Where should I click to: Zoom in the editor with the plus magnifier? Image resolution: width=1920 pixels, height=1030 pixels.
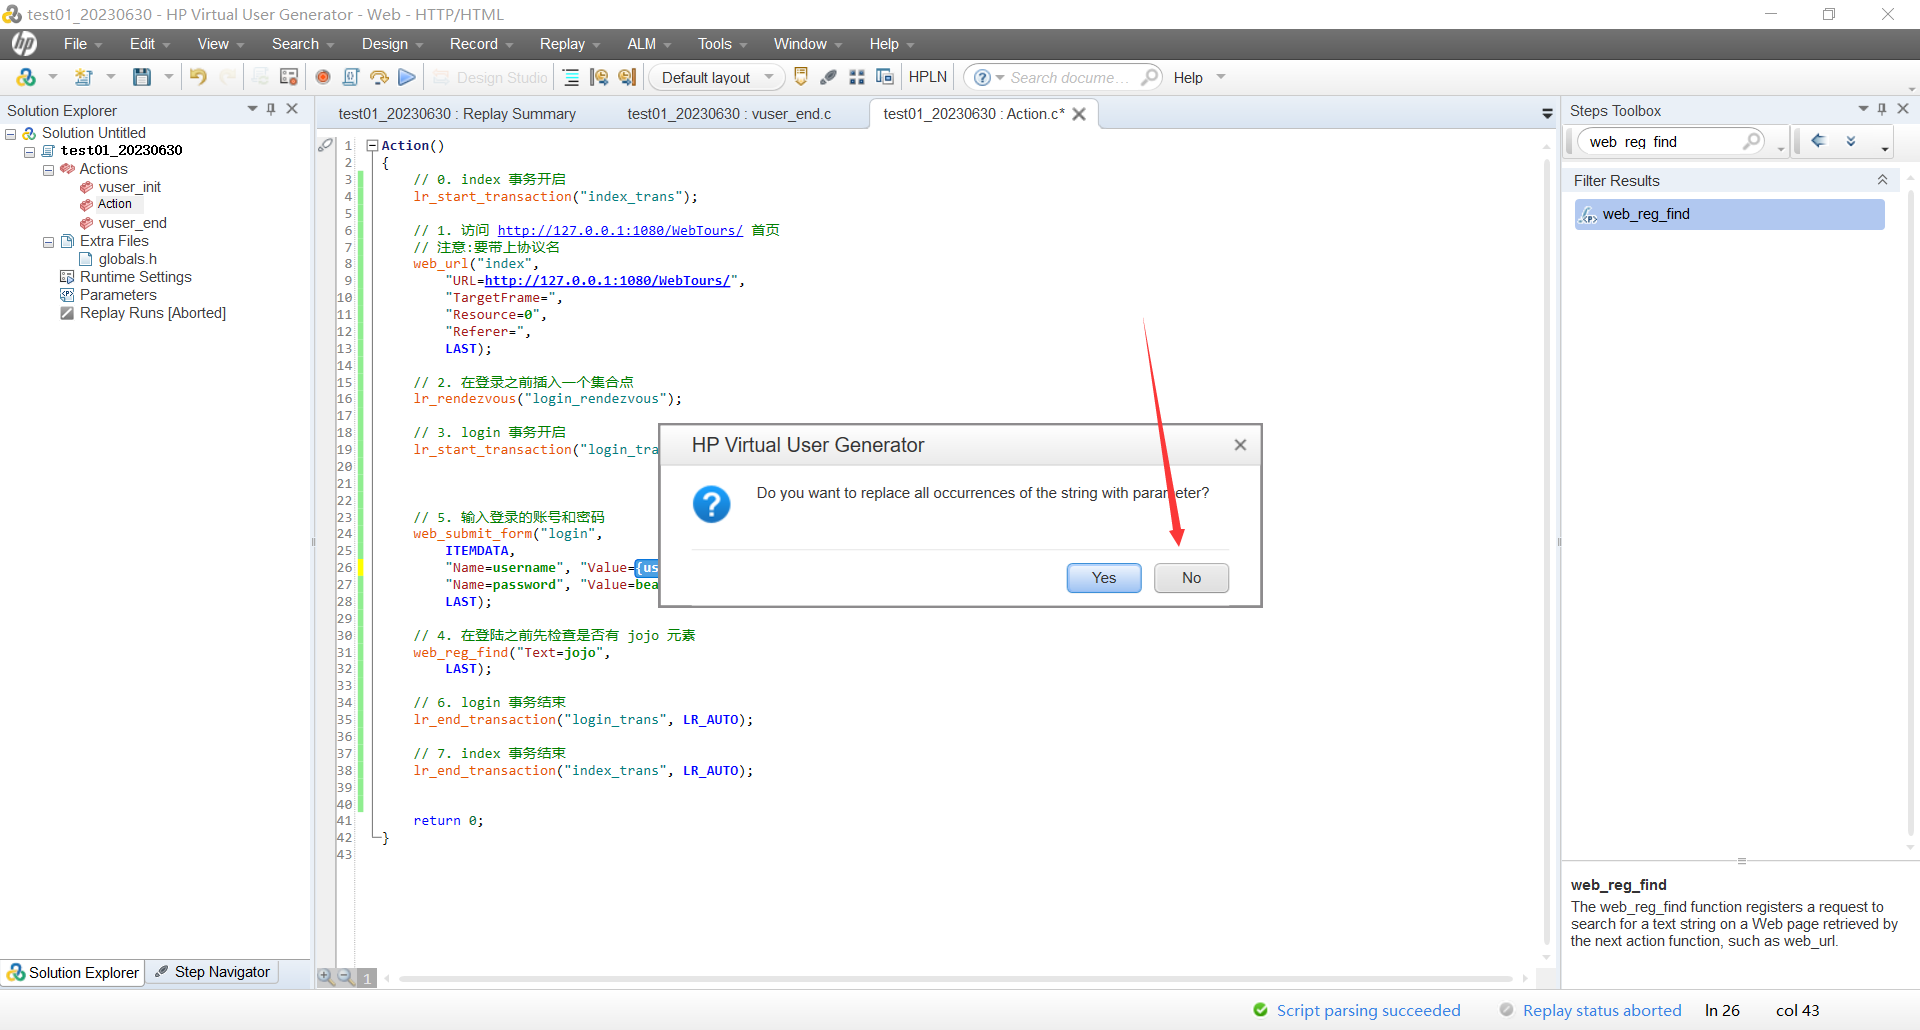point(326,977)
